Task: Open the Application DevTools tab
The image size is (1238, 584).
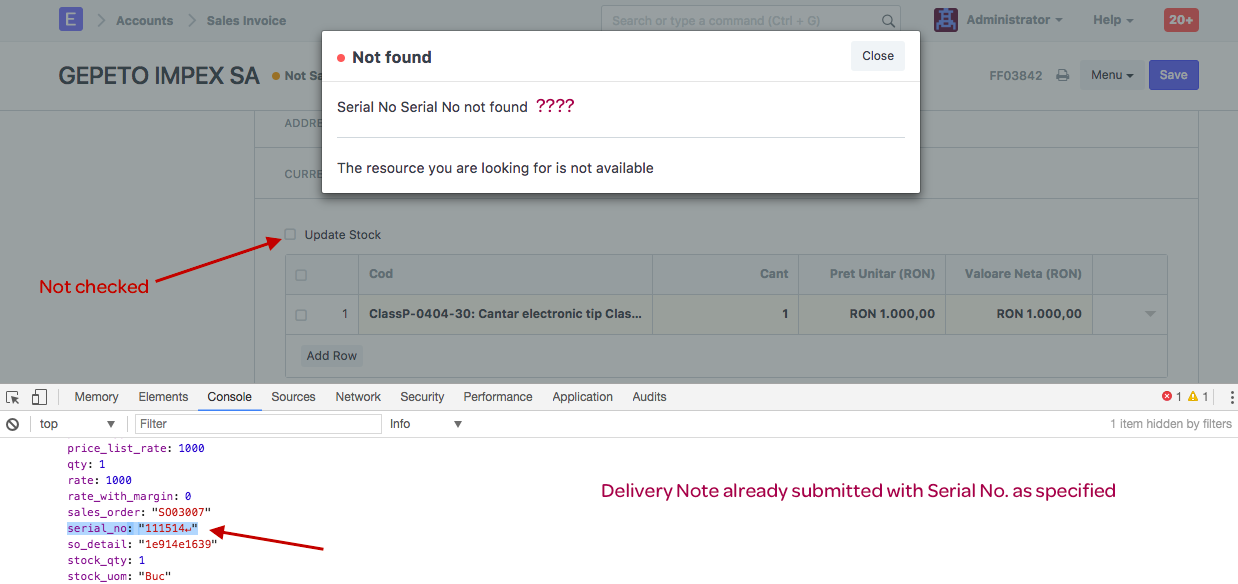Action: point(582,397)
